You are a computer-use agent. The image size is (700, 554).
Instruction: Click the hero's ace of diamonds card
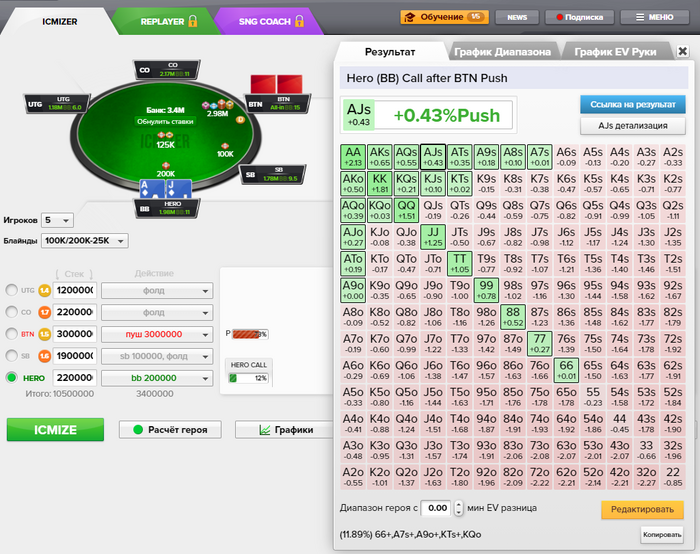click(151, 189)
